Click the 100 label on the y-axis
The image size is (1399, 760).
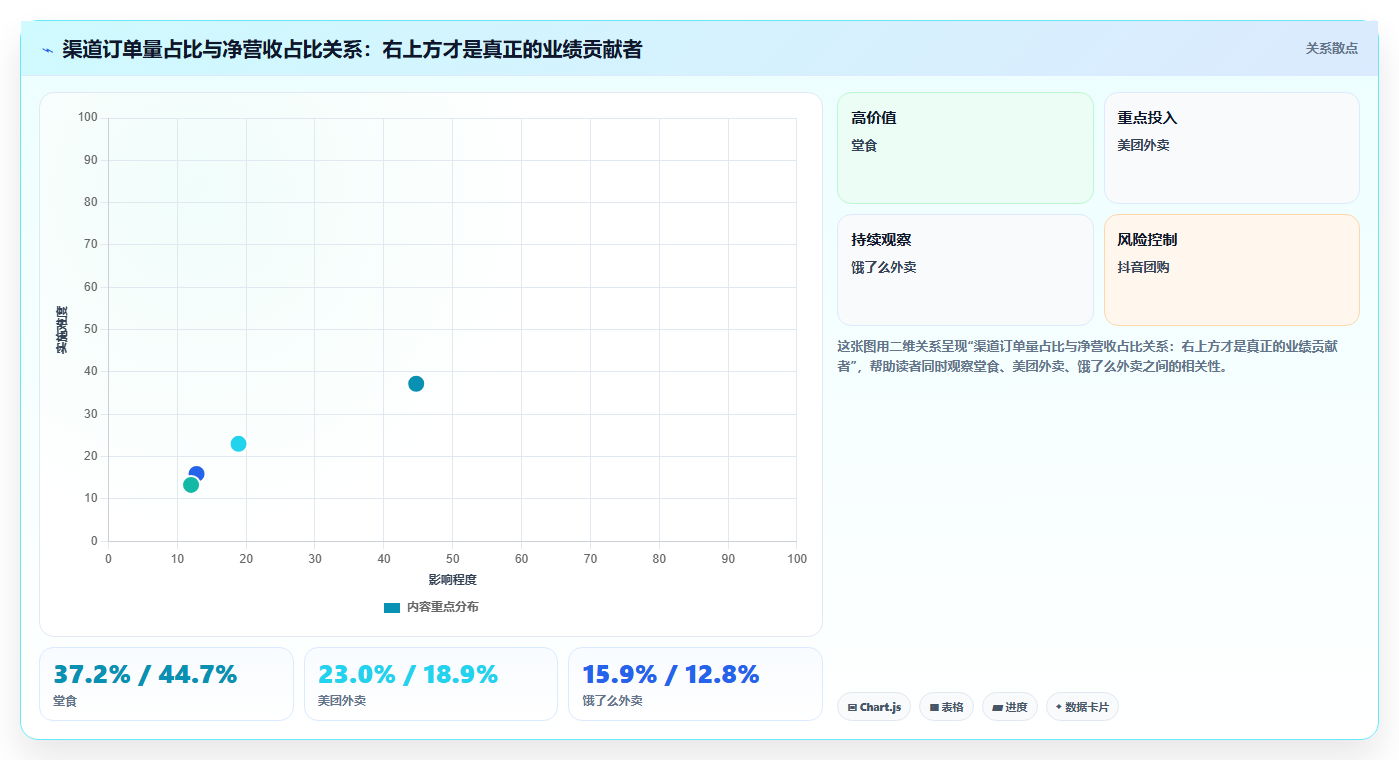(87, 118)
